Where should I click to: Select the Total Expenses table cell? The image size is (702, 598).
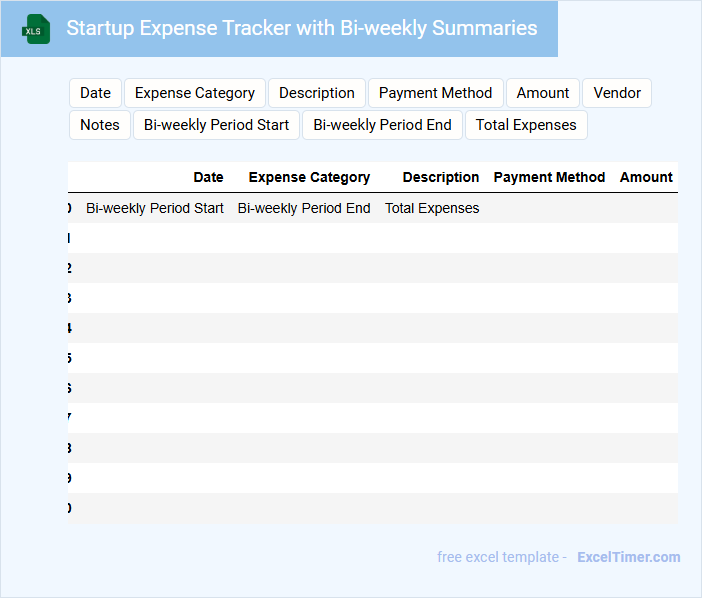[x=432, y=208]
